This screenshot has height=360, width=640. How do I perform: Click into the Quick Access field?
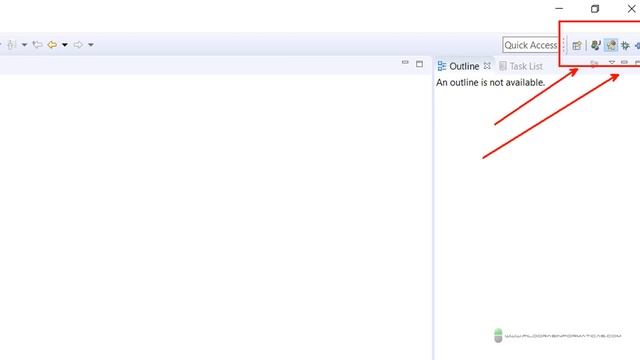click(x=531, y=45)
